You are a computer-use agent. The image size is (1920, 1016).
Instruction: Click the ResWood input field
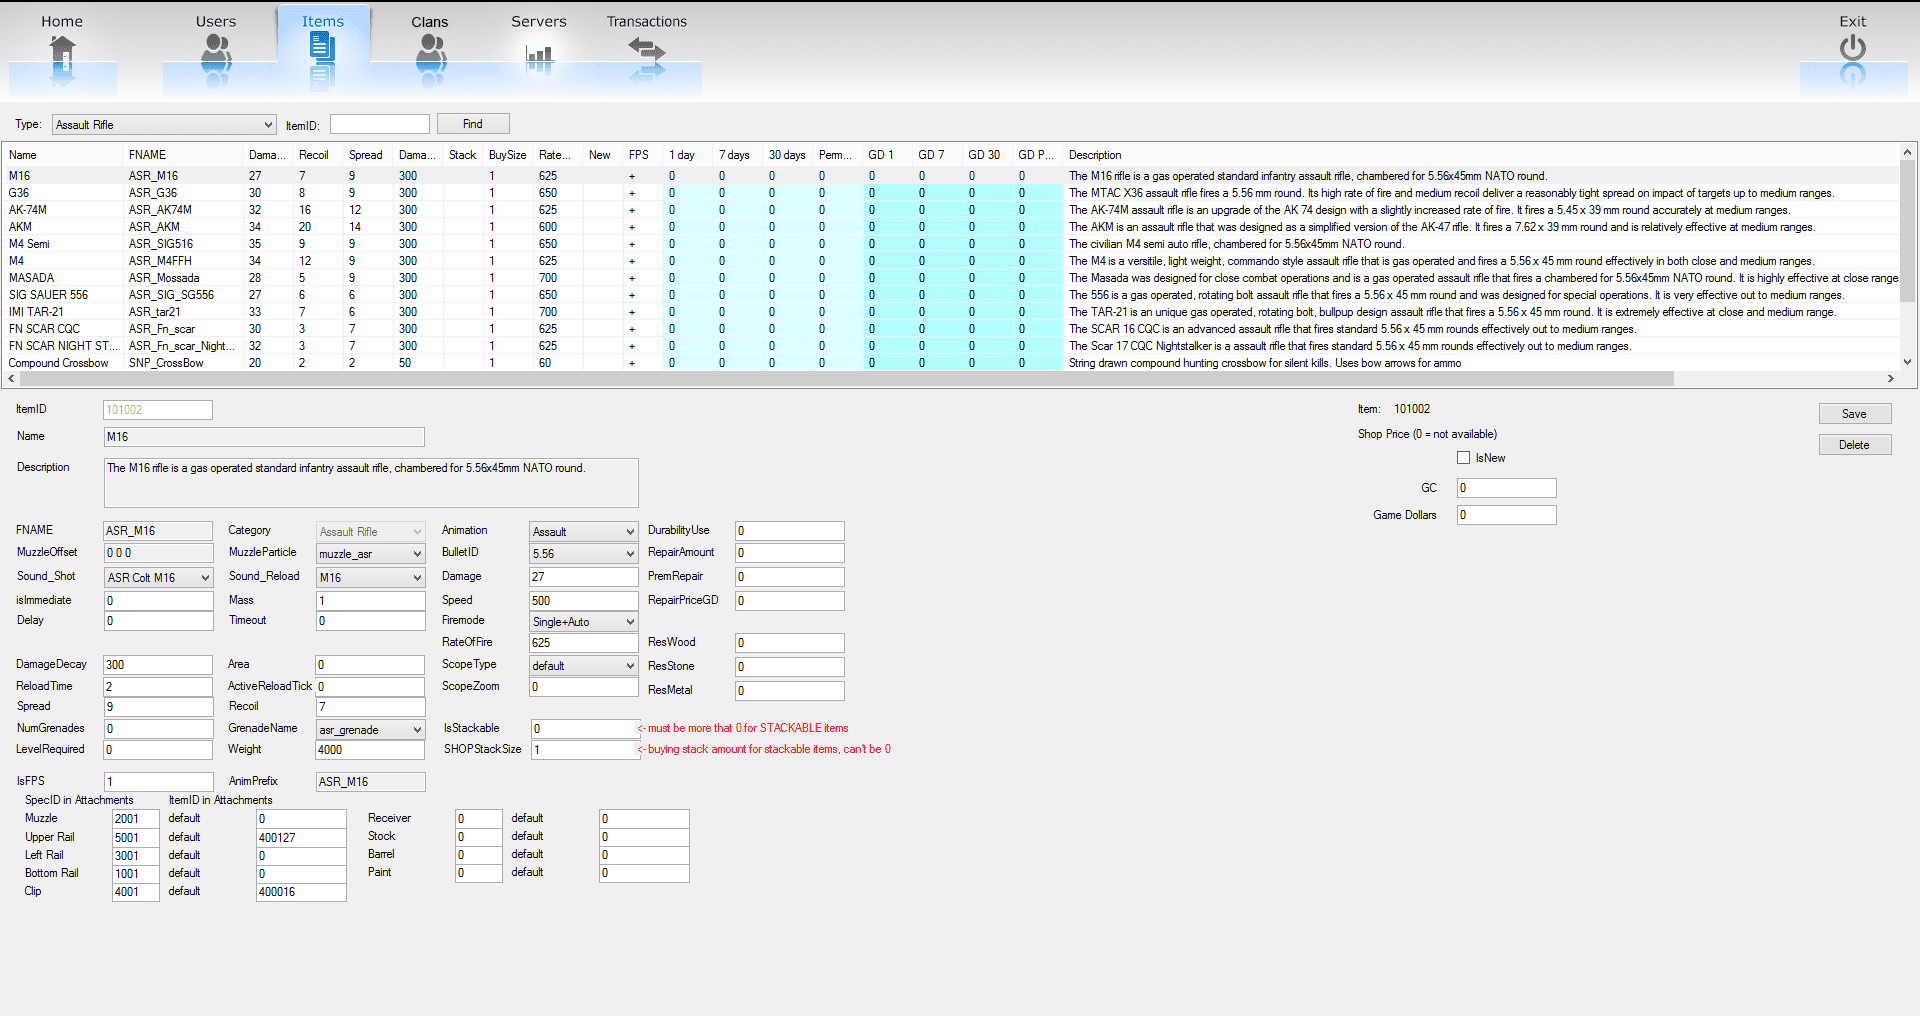coord(790,643)
